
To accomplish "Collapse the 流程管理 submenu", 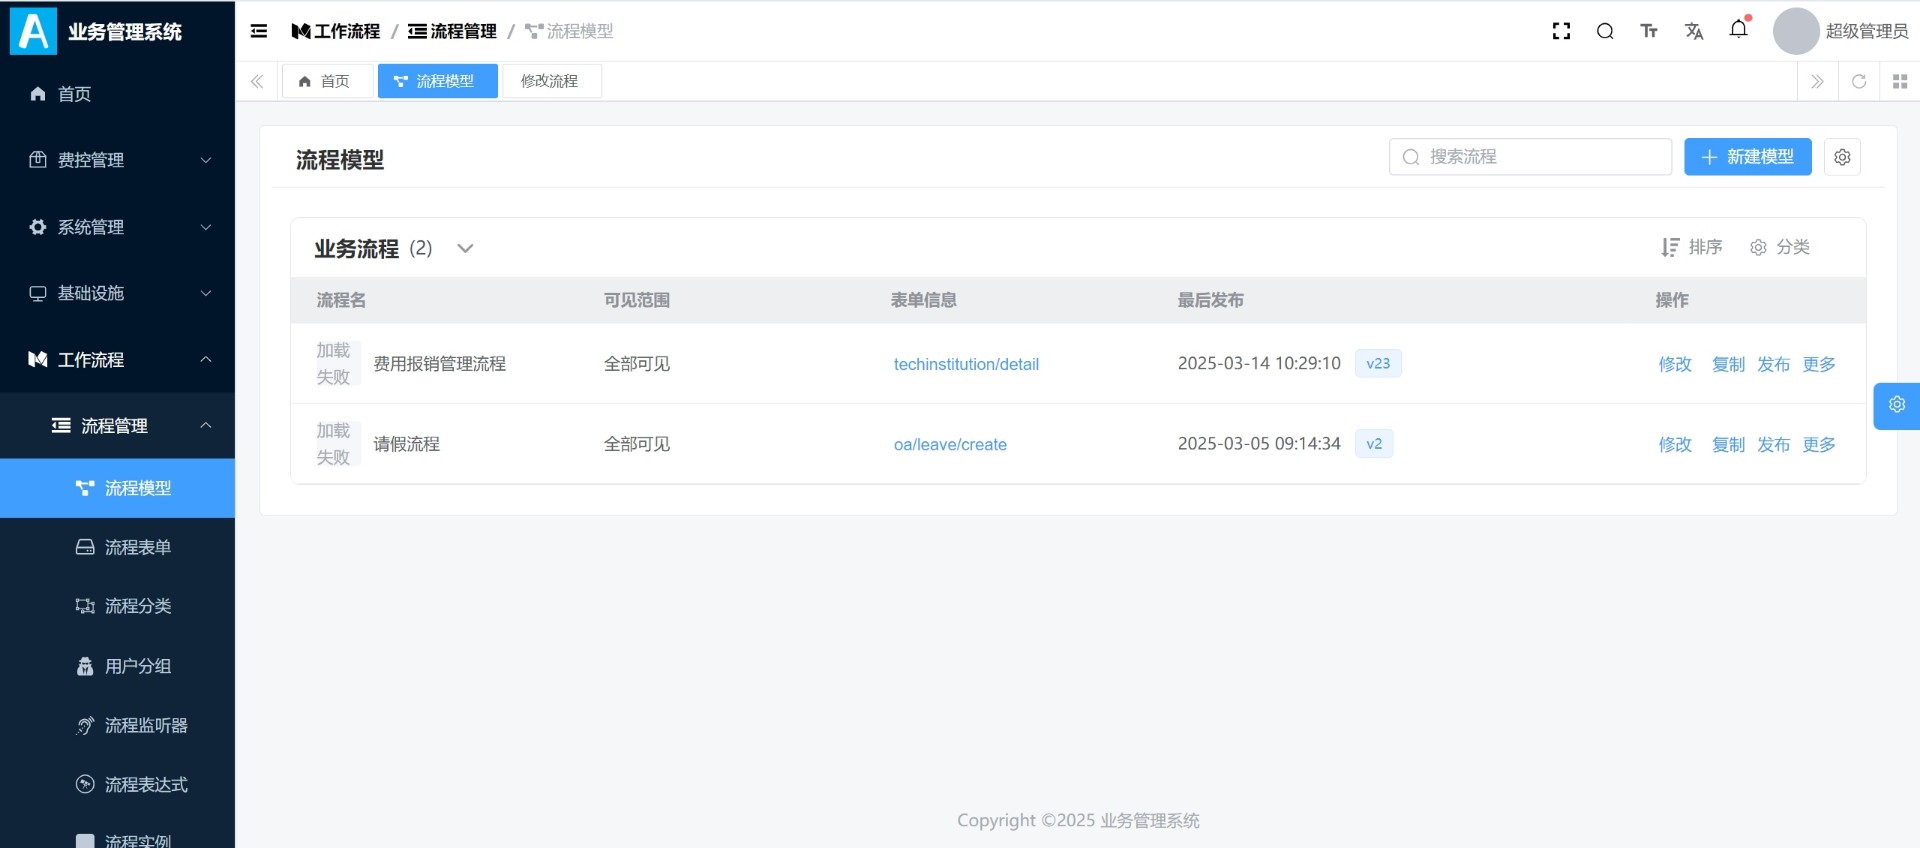I will click(117, 426).
